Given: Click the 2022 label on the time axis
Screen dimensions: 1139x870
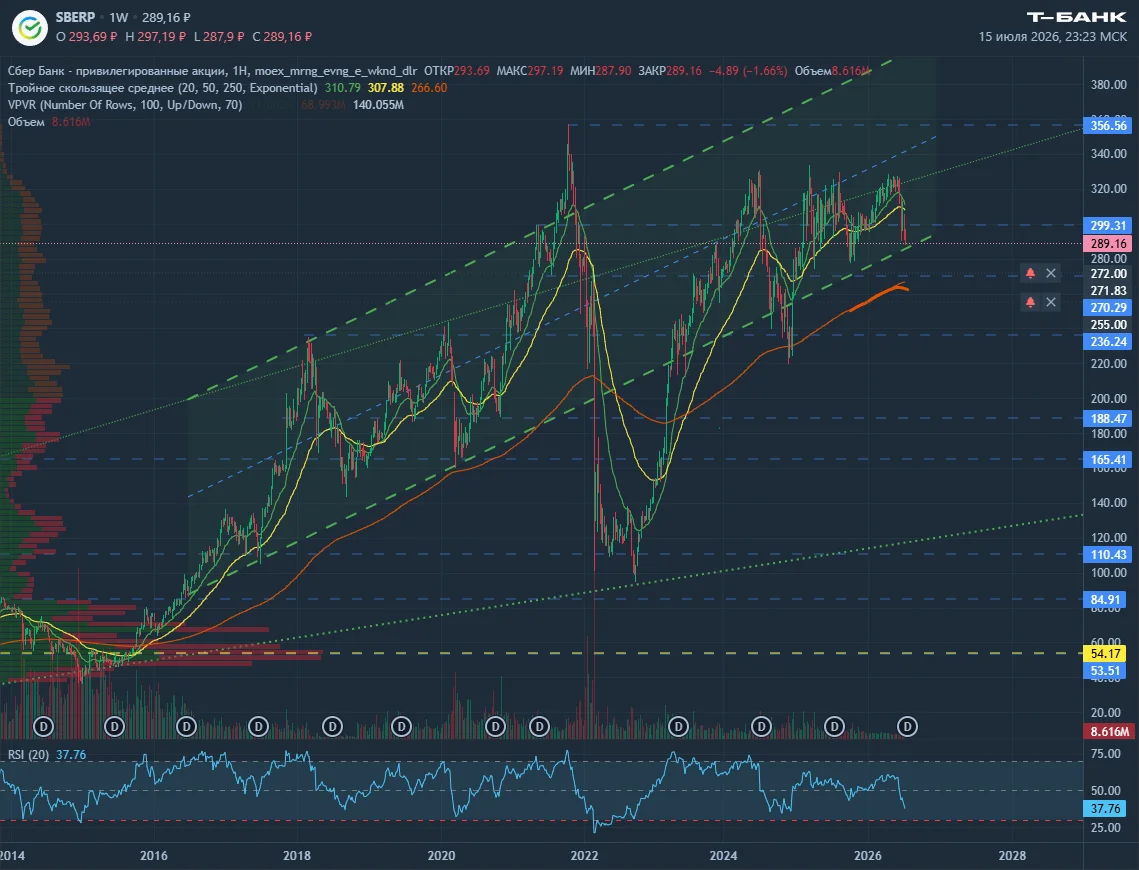Looking at the screenshot, I should click(x=584, y=855).
